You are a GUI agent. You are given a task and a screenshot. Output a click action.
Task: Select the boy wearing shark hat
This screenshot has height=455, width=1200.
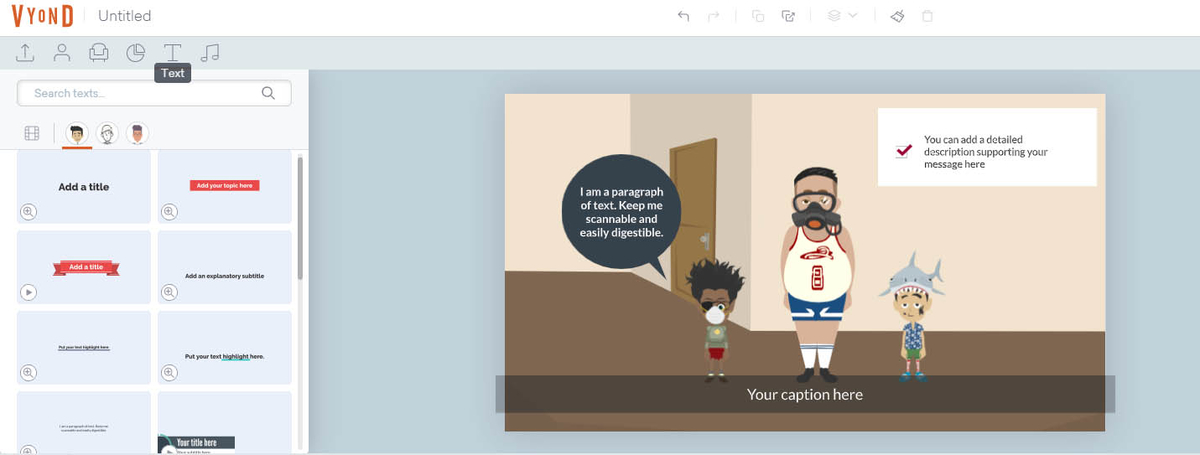(x=911, y=316)
